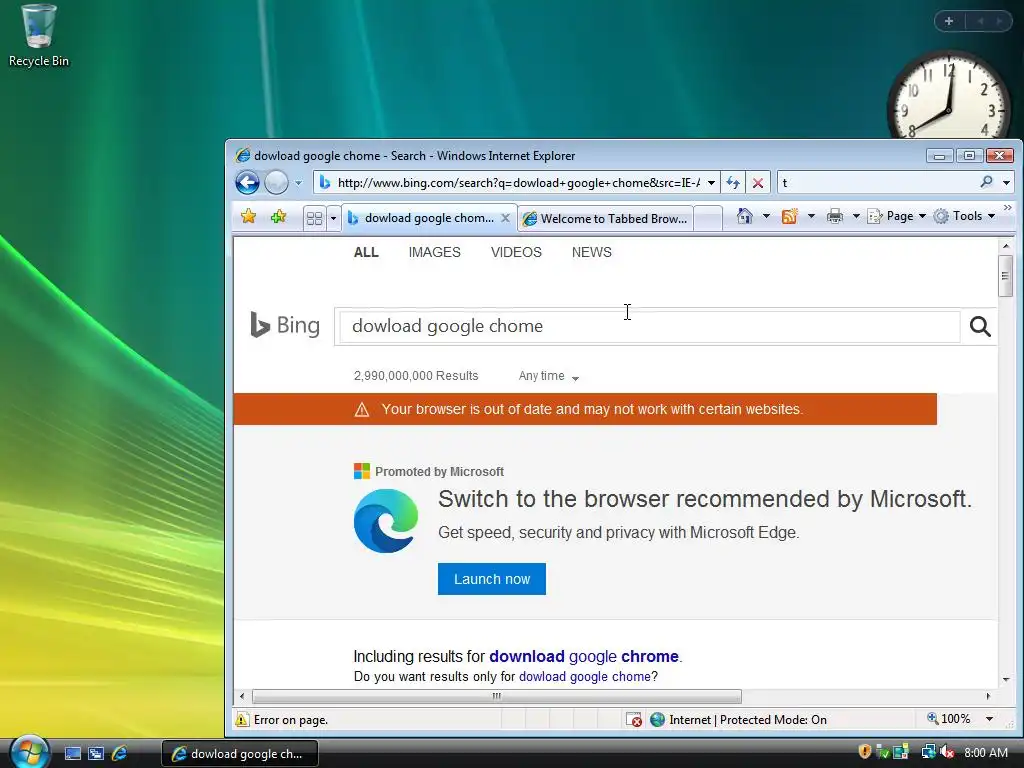Click the Launch now button

click(x=492, y=579)
